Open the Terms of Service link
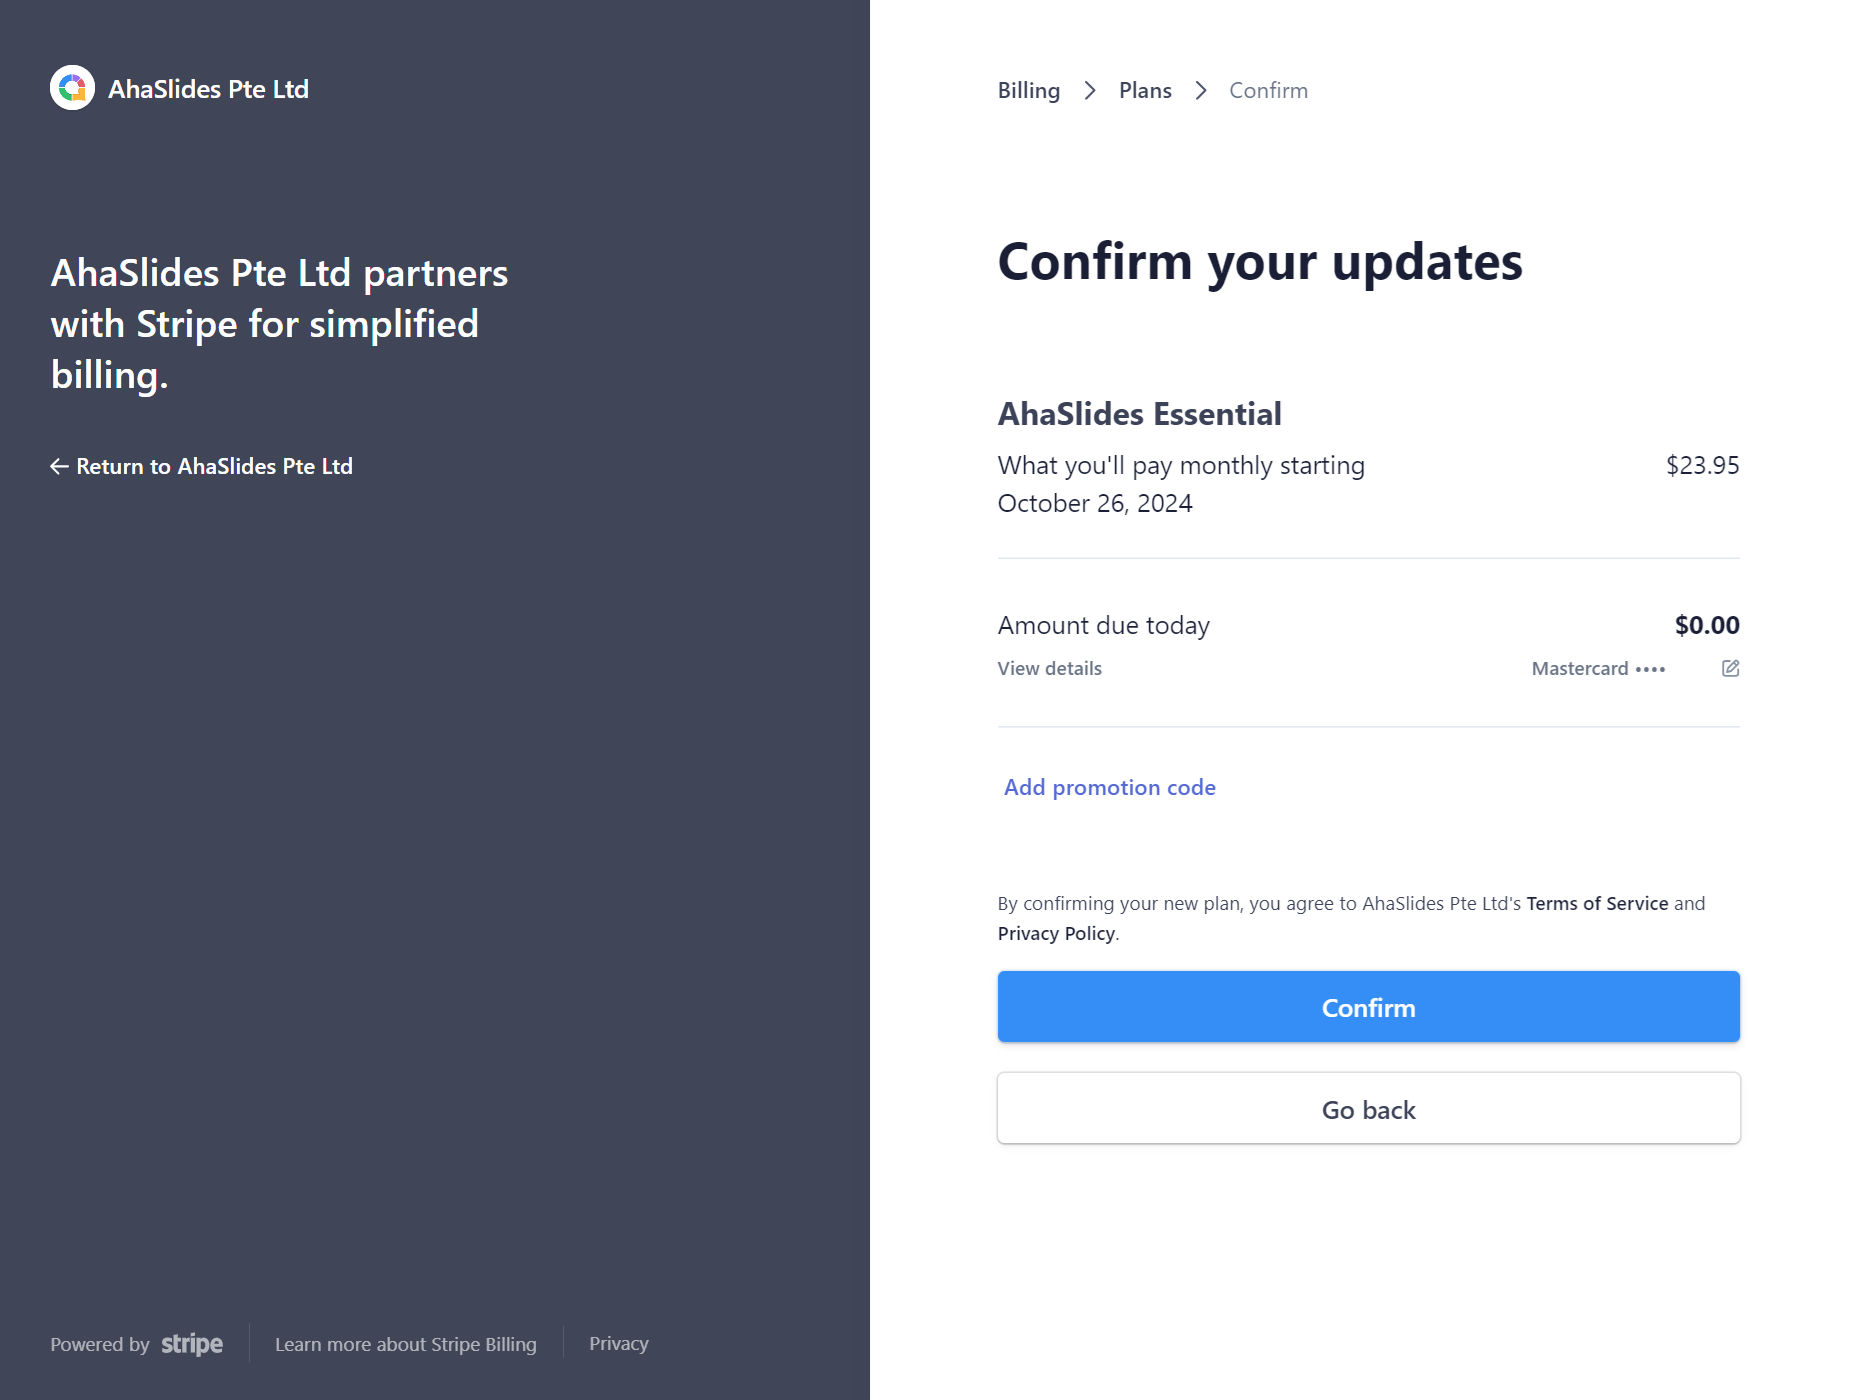The image size is (1853, 1400). (x=1597, y=903)
